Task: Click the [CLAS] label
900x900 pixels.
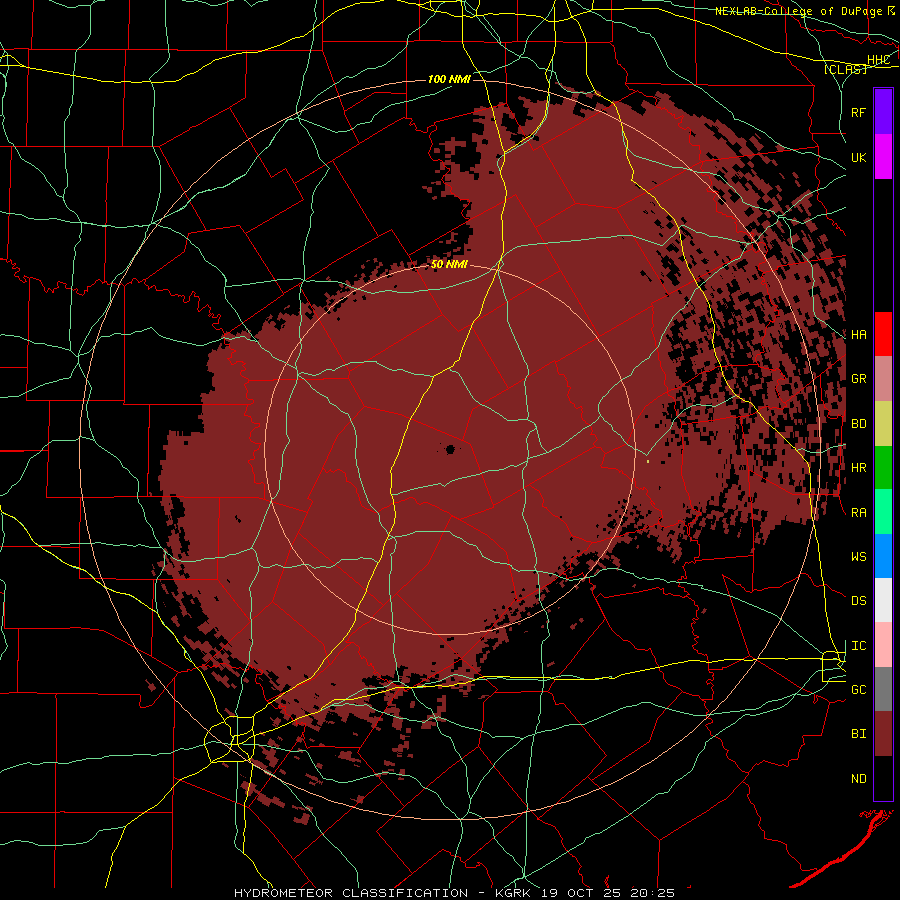Action: [x=845, y=69]
